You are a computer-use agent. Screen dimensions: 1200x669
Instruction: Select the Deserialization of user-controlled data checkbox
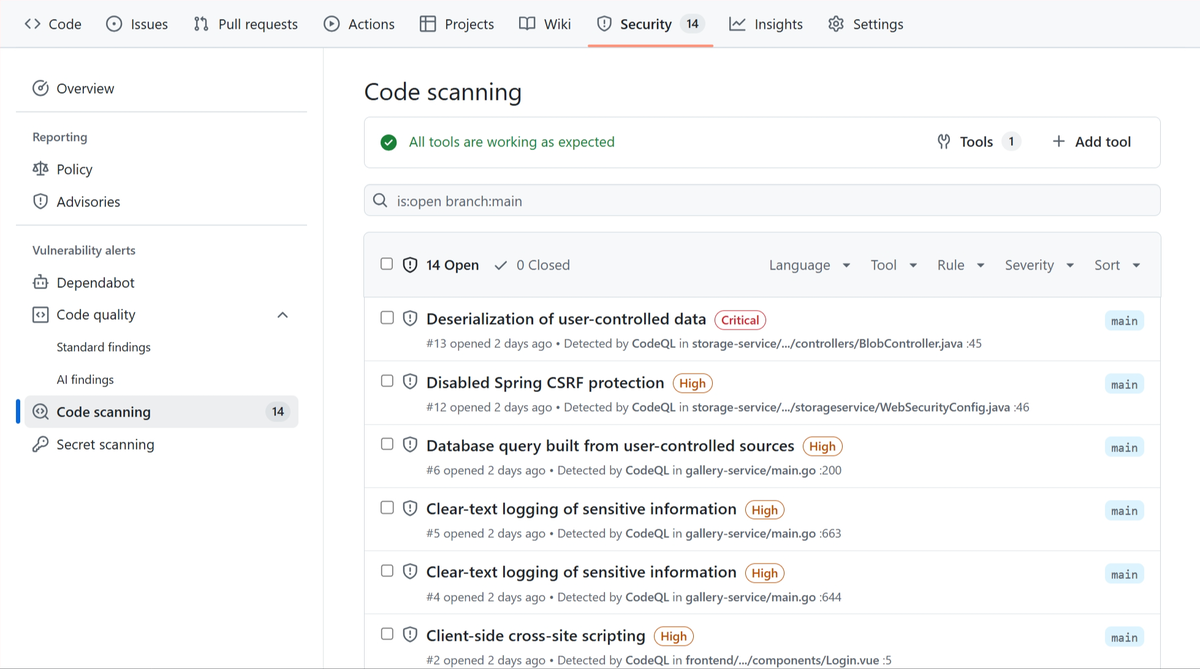(x=387, y=318)
